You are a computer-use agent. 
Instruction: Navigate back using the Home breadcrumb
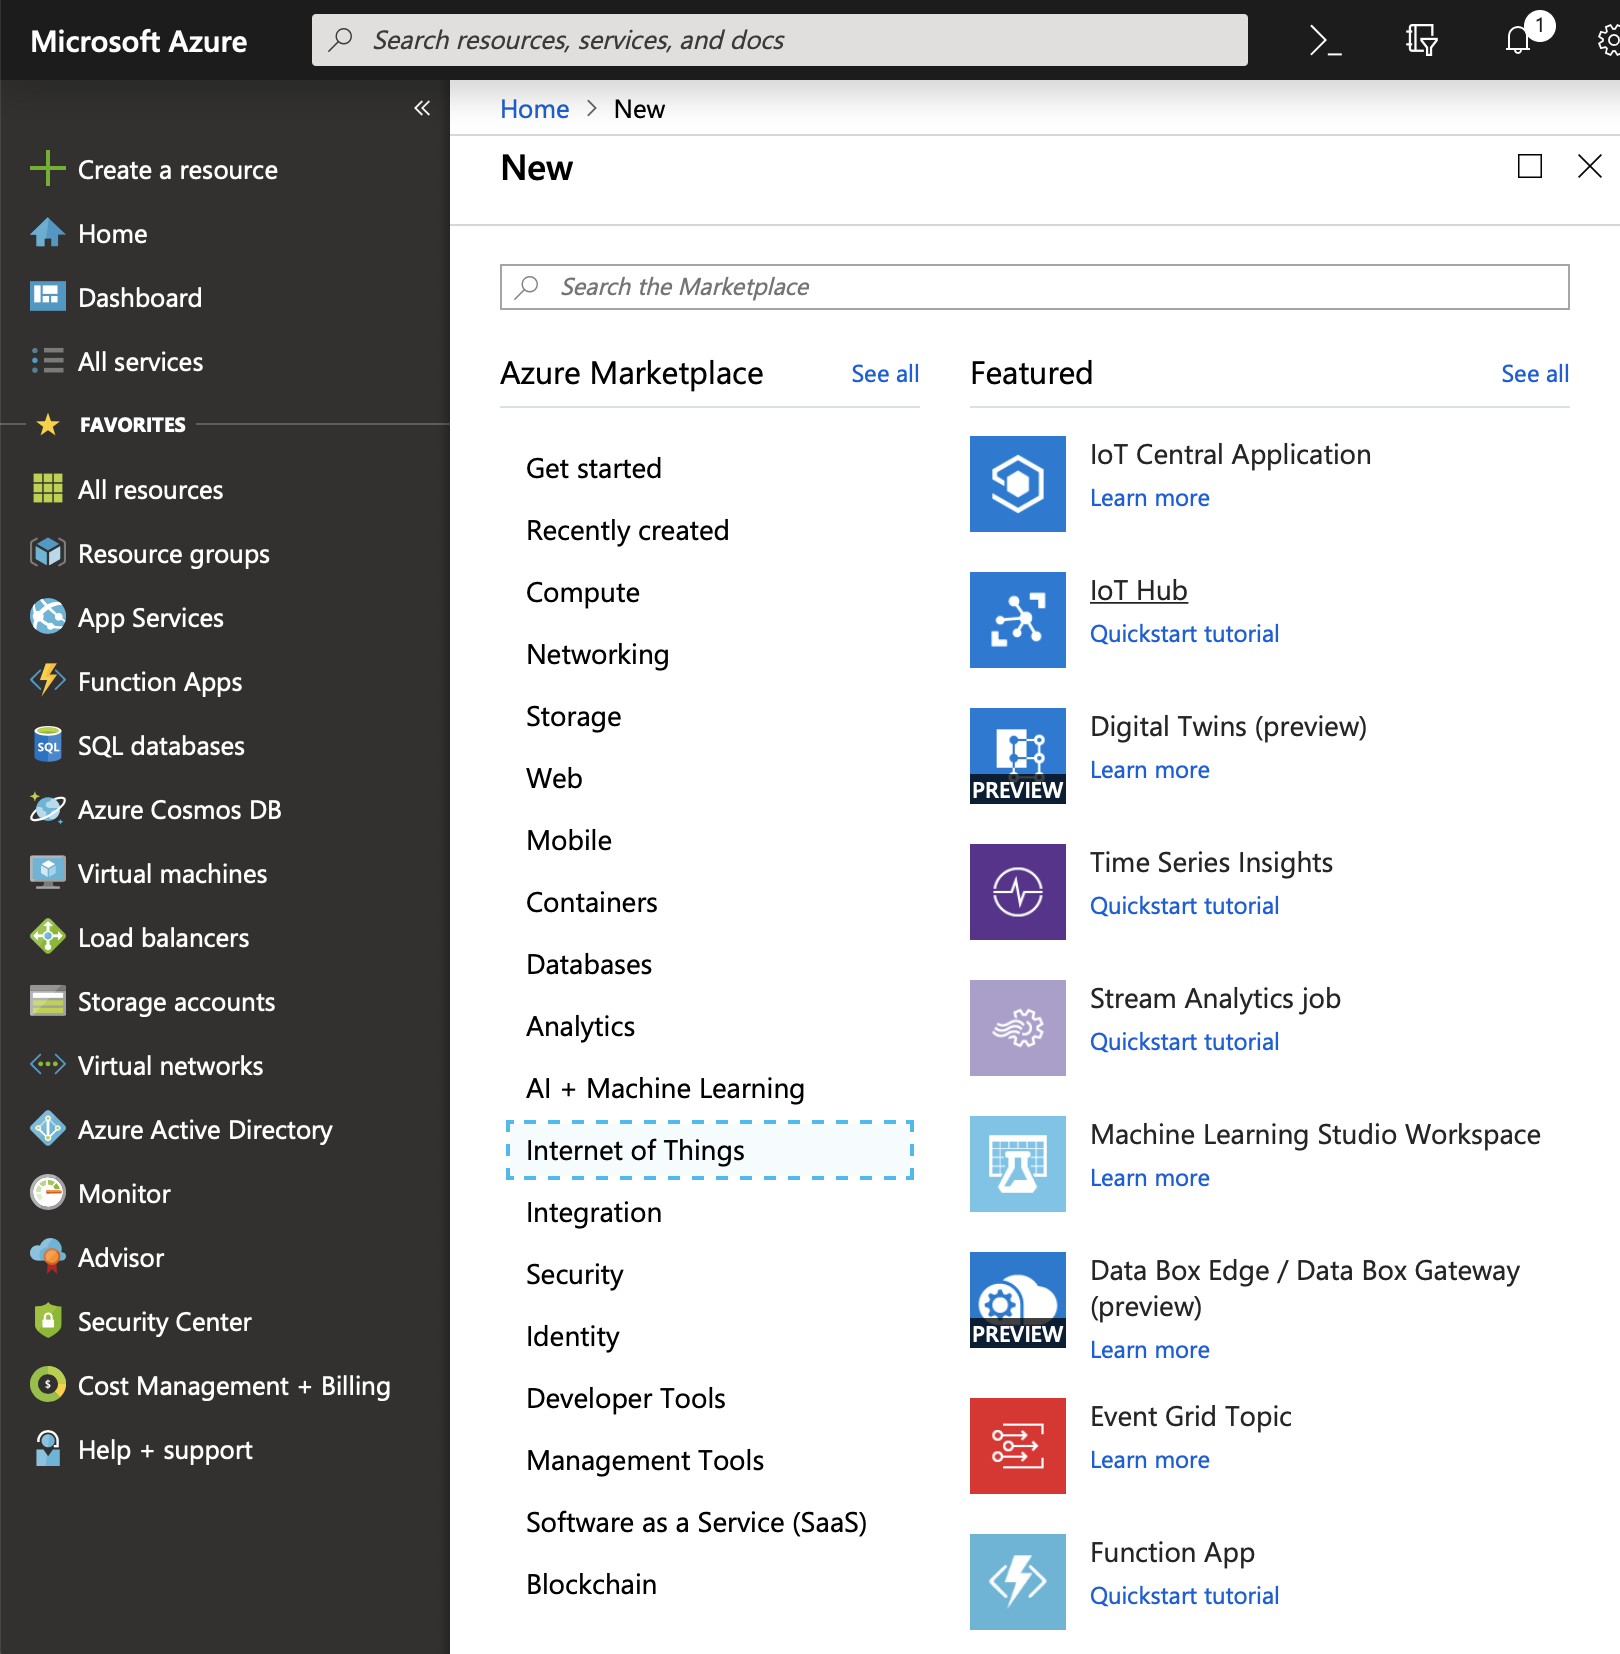pyautogui.click(x=534, y=108)
